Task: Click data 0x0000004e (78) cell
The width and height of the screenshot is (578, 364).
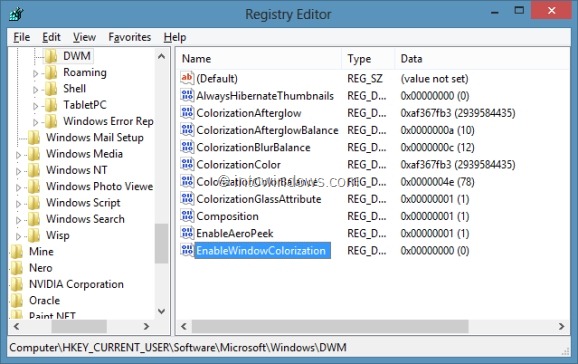Action: (x=438, y=182)
